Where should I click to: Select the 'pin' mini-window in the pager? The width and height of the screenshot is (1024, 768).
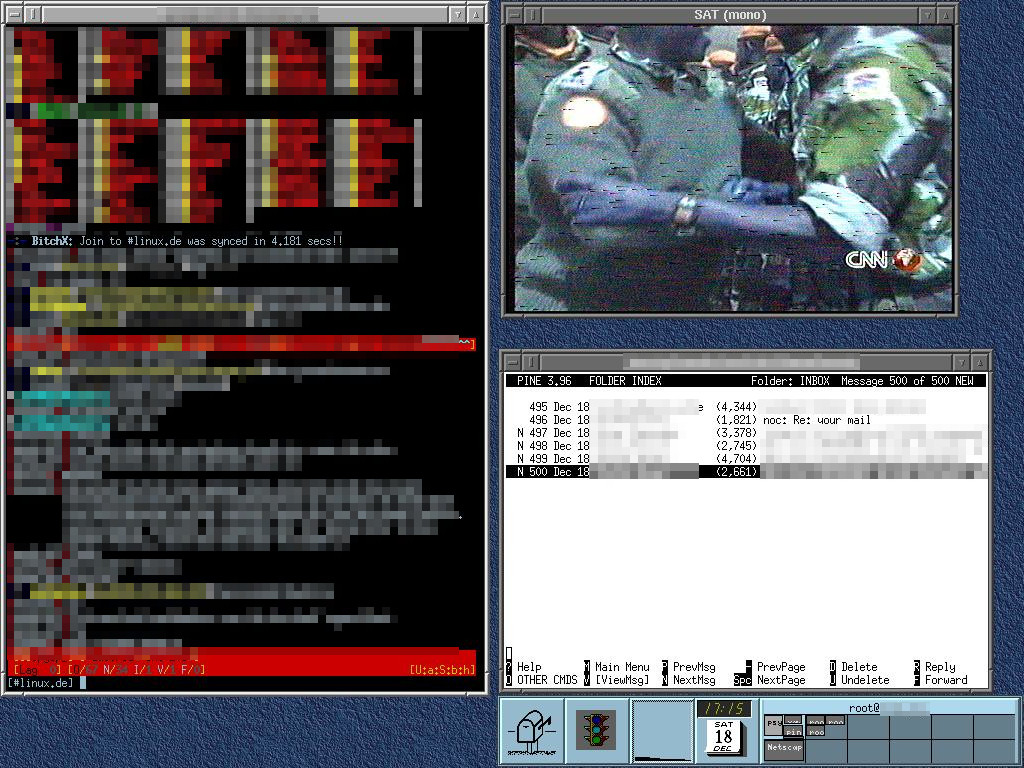coord(793,732)
